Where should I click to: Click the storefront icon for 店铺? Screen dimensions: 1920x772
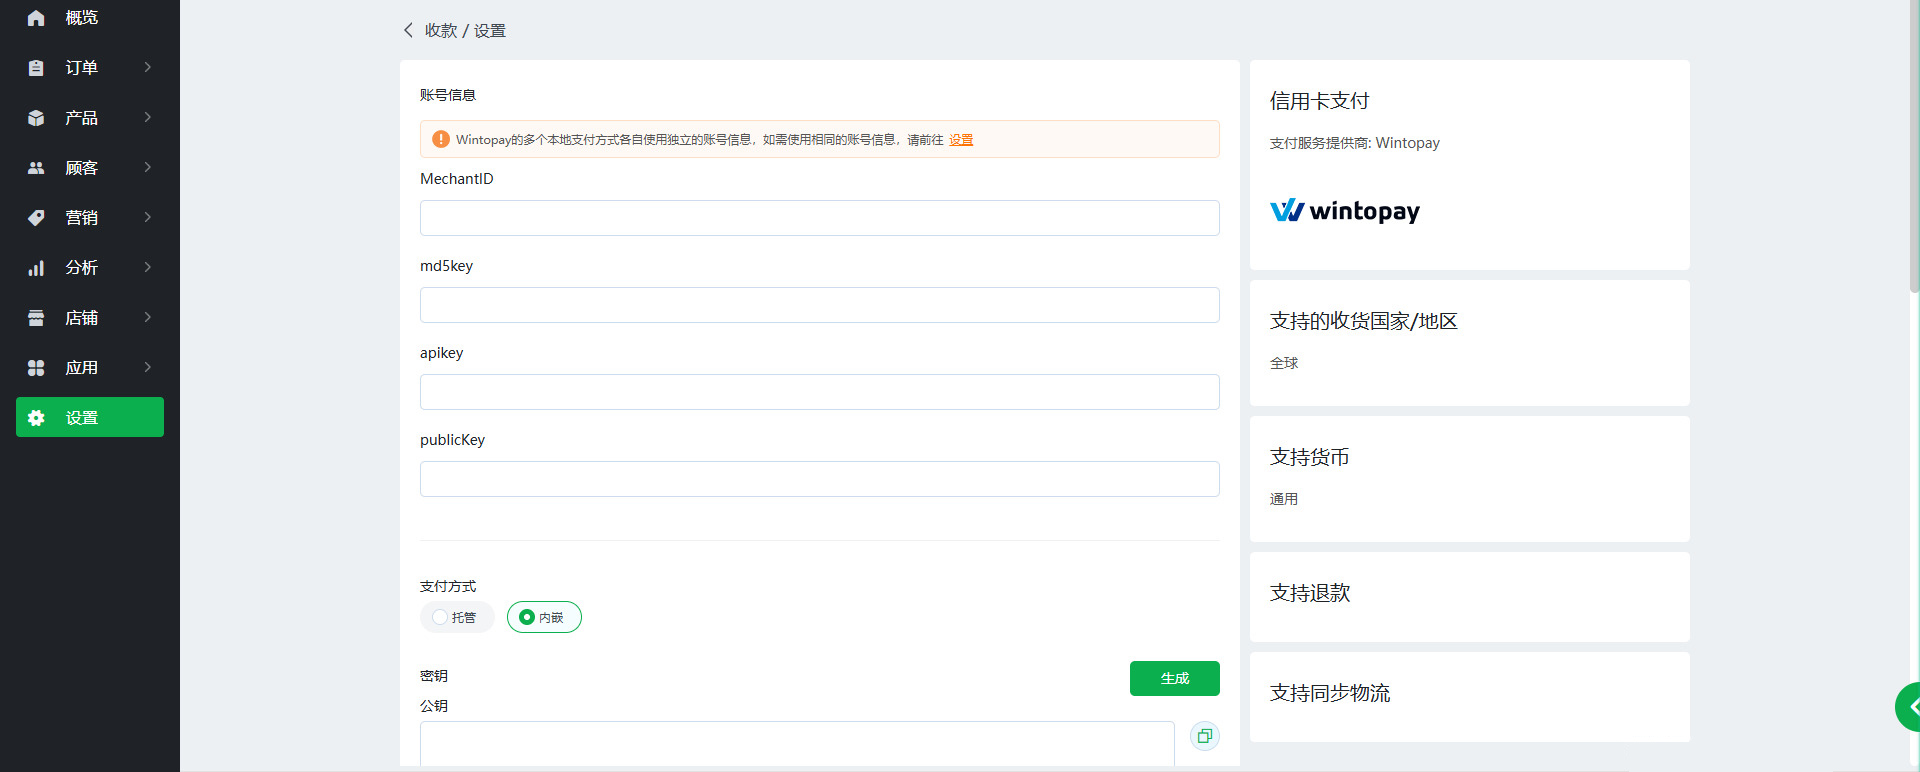(x=36, y=318)
